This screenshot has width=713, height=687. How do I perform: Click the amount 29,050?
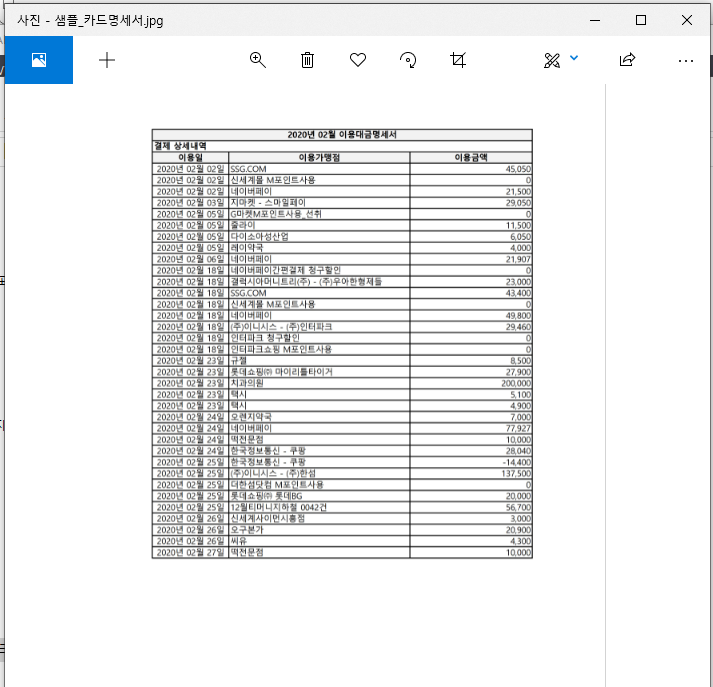tap(518, 203)
